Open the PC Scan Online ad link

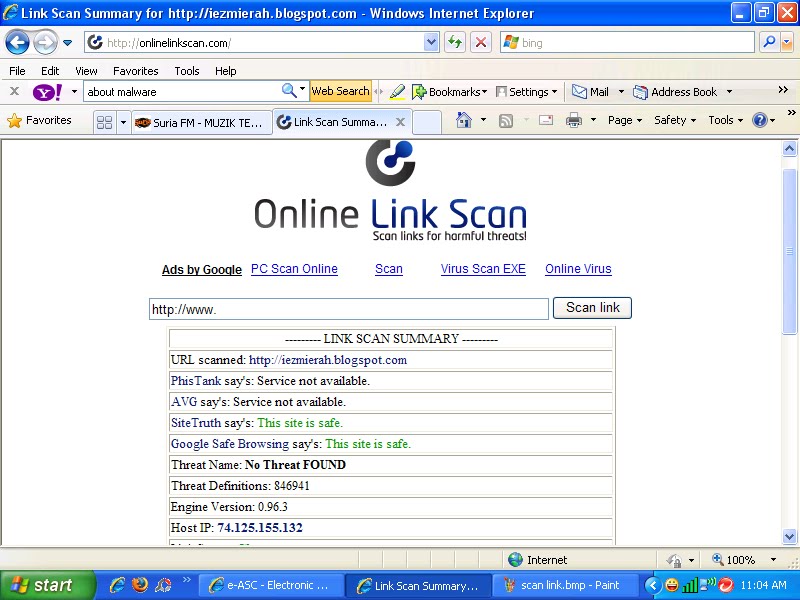pyautogui.click(x=294, y=269)
